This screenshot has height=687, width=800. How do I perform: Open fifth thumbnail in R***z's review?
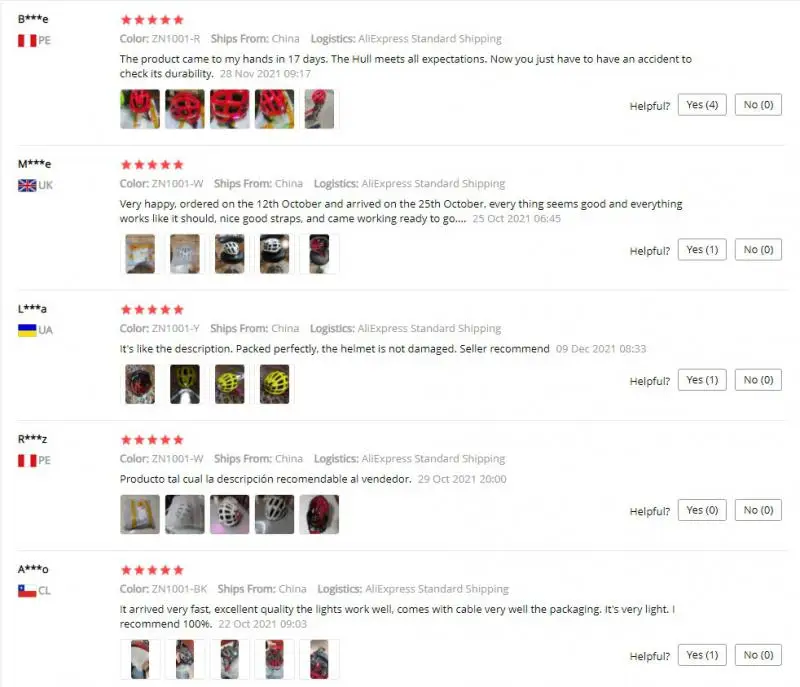click(x=319, y=515)
